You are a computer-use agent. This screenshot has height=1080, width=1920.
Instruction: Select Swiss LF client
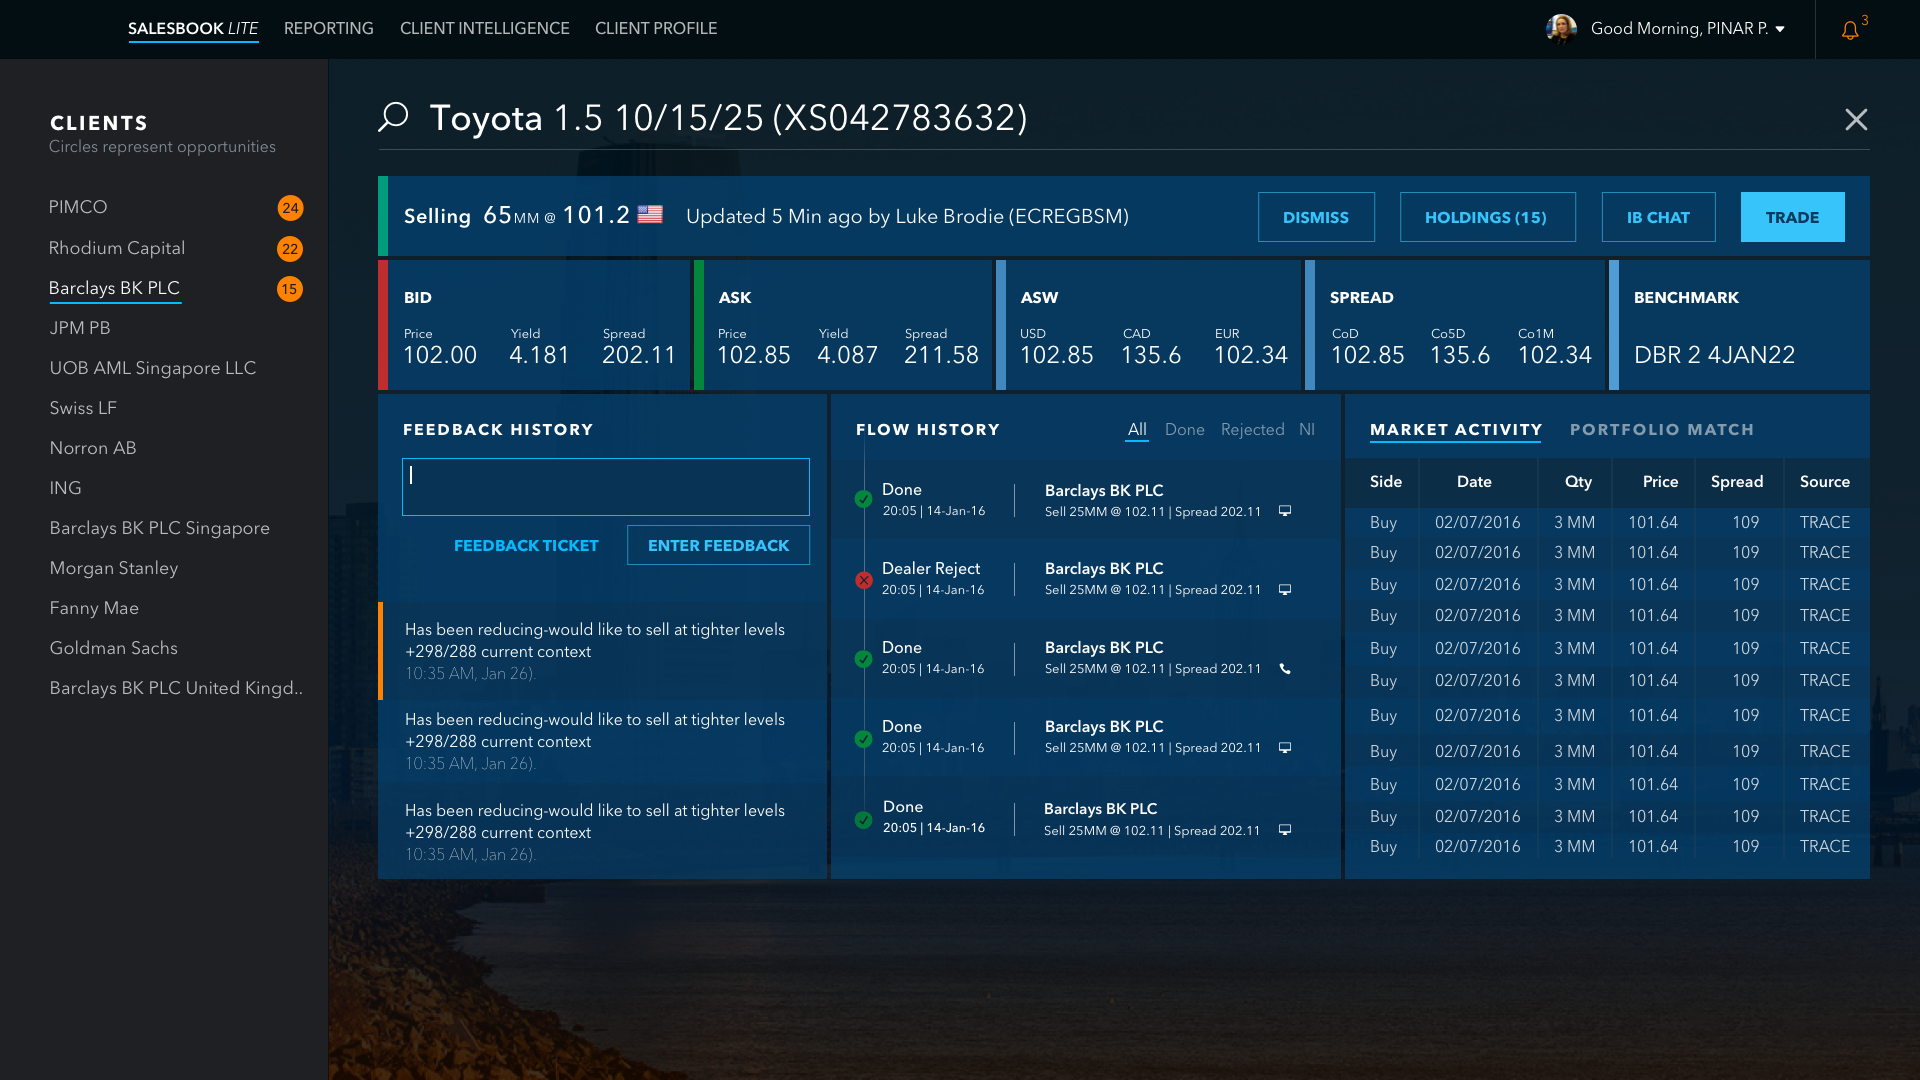pos(83,408)
